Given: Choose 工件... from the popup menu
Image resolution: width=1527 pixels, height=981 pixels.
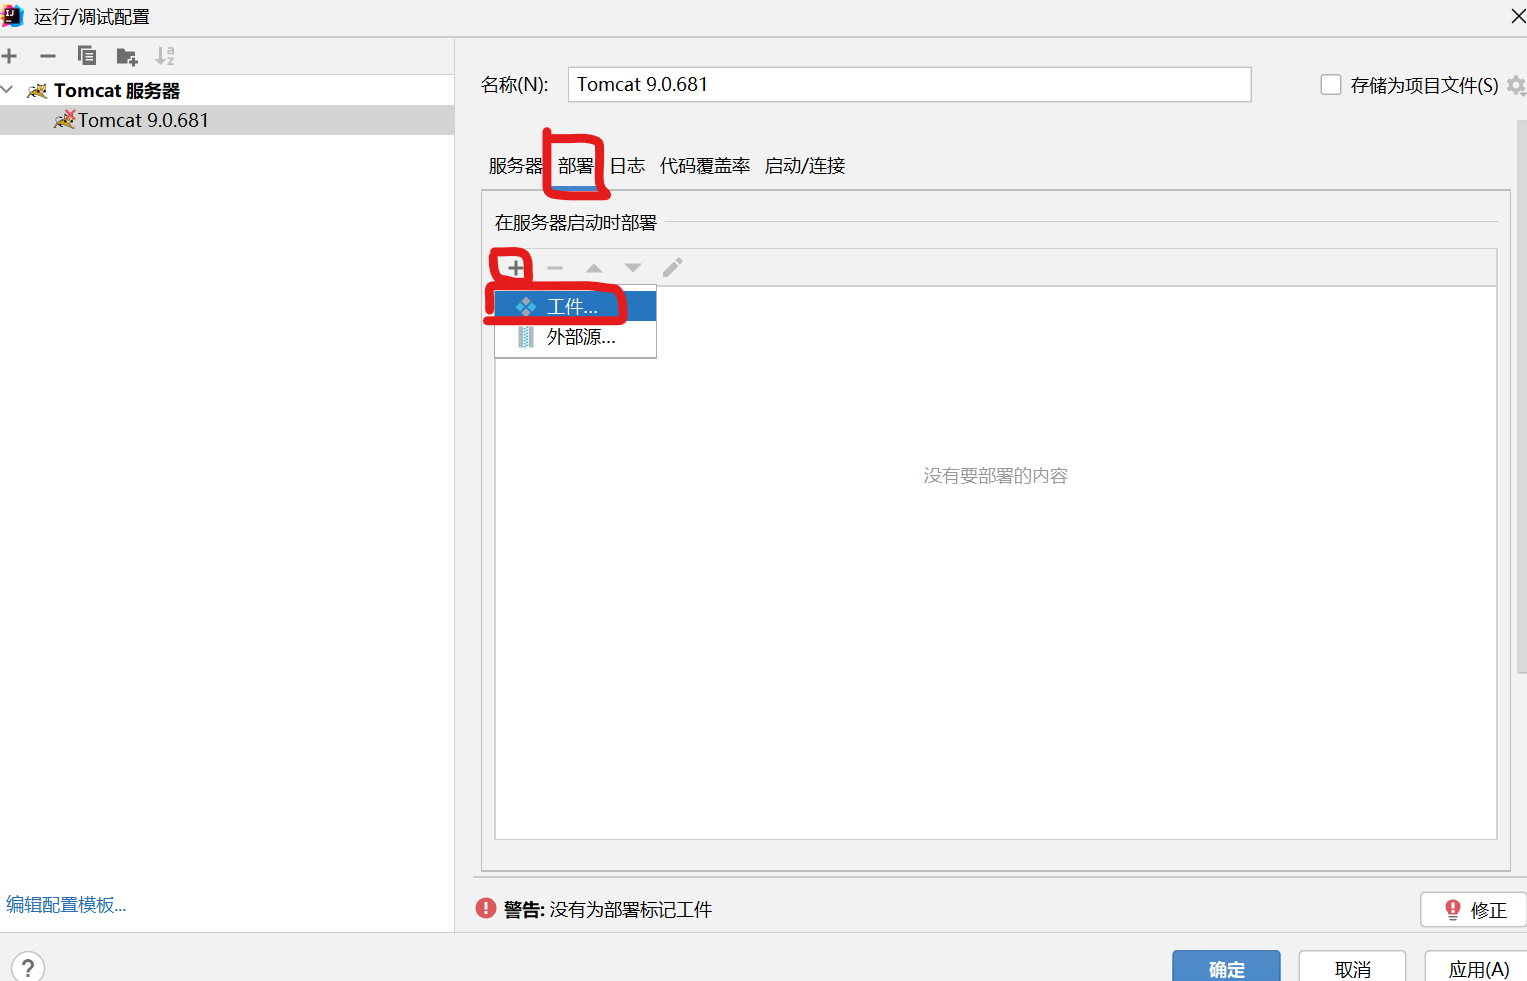Looking at the screenshot, I should pos(575,306).
